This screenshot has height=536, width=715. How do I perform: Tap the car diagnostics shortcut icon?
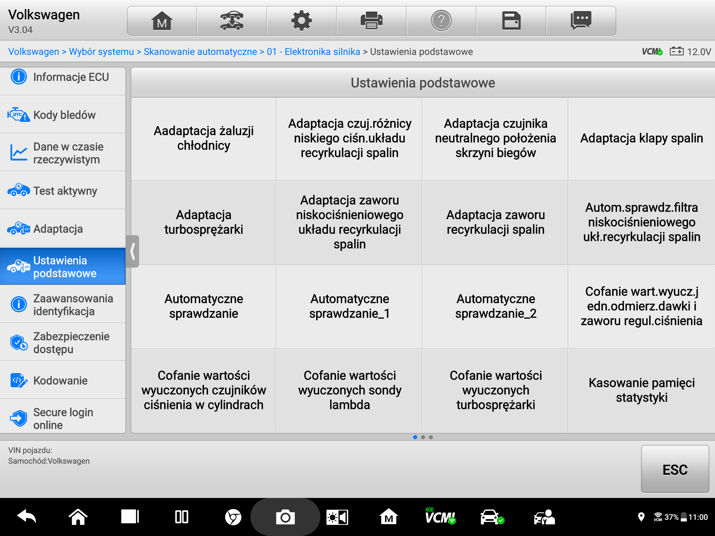tap(492, 517)
